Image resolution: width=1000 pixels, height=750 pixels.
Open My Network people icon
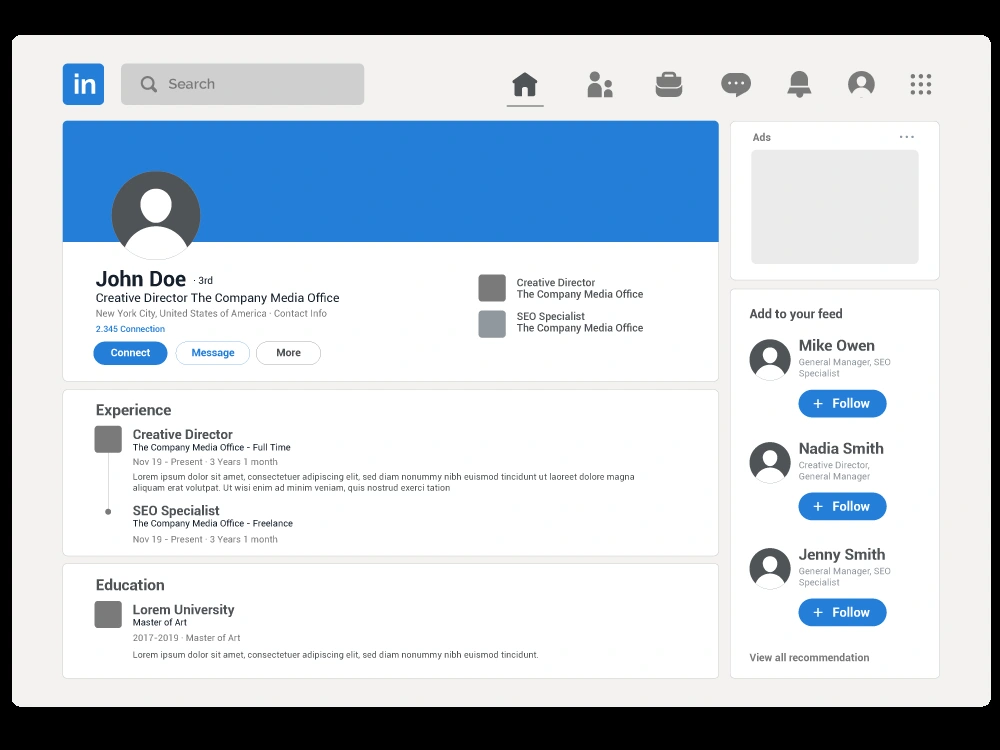[x=599, y=84]
